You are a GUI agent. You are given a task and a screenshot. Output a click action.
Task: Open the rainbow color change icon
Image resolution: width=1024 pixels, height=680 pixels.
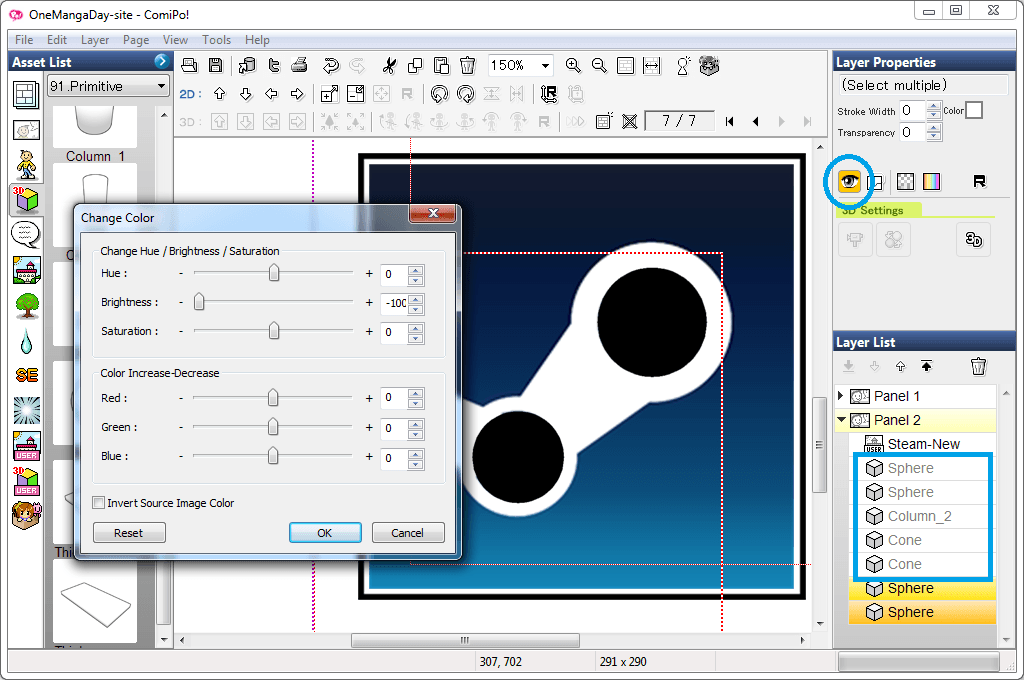tap(932, 182)
